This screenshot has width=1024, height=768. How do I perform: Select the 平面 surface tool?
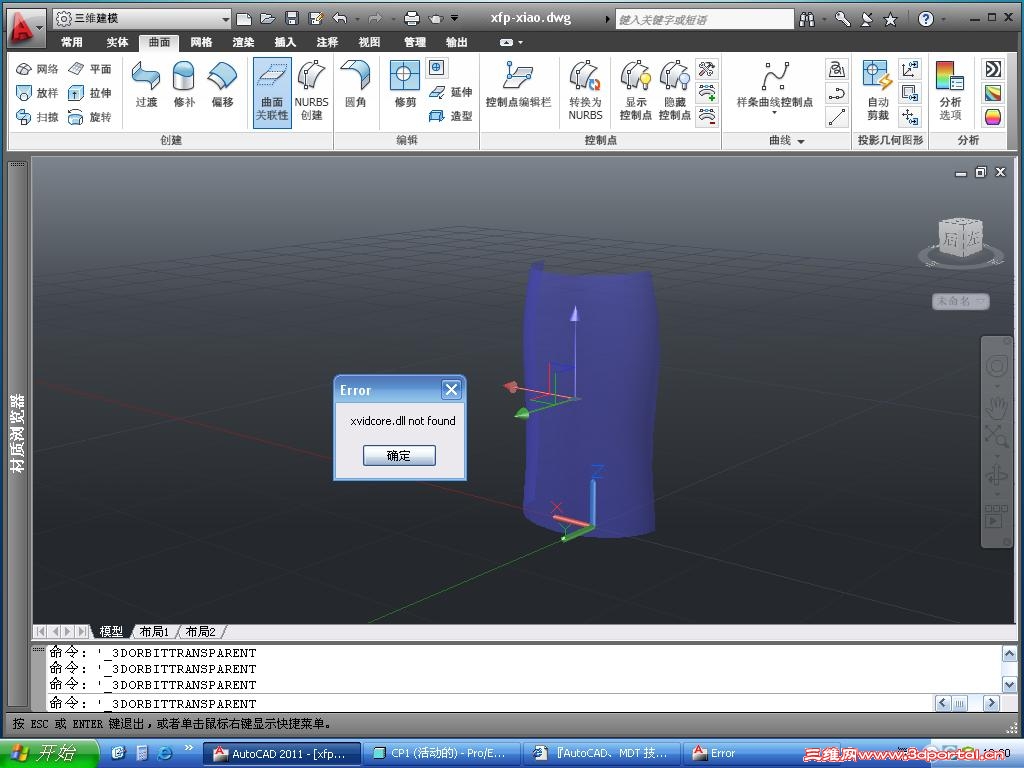click(x=90, y=69)
